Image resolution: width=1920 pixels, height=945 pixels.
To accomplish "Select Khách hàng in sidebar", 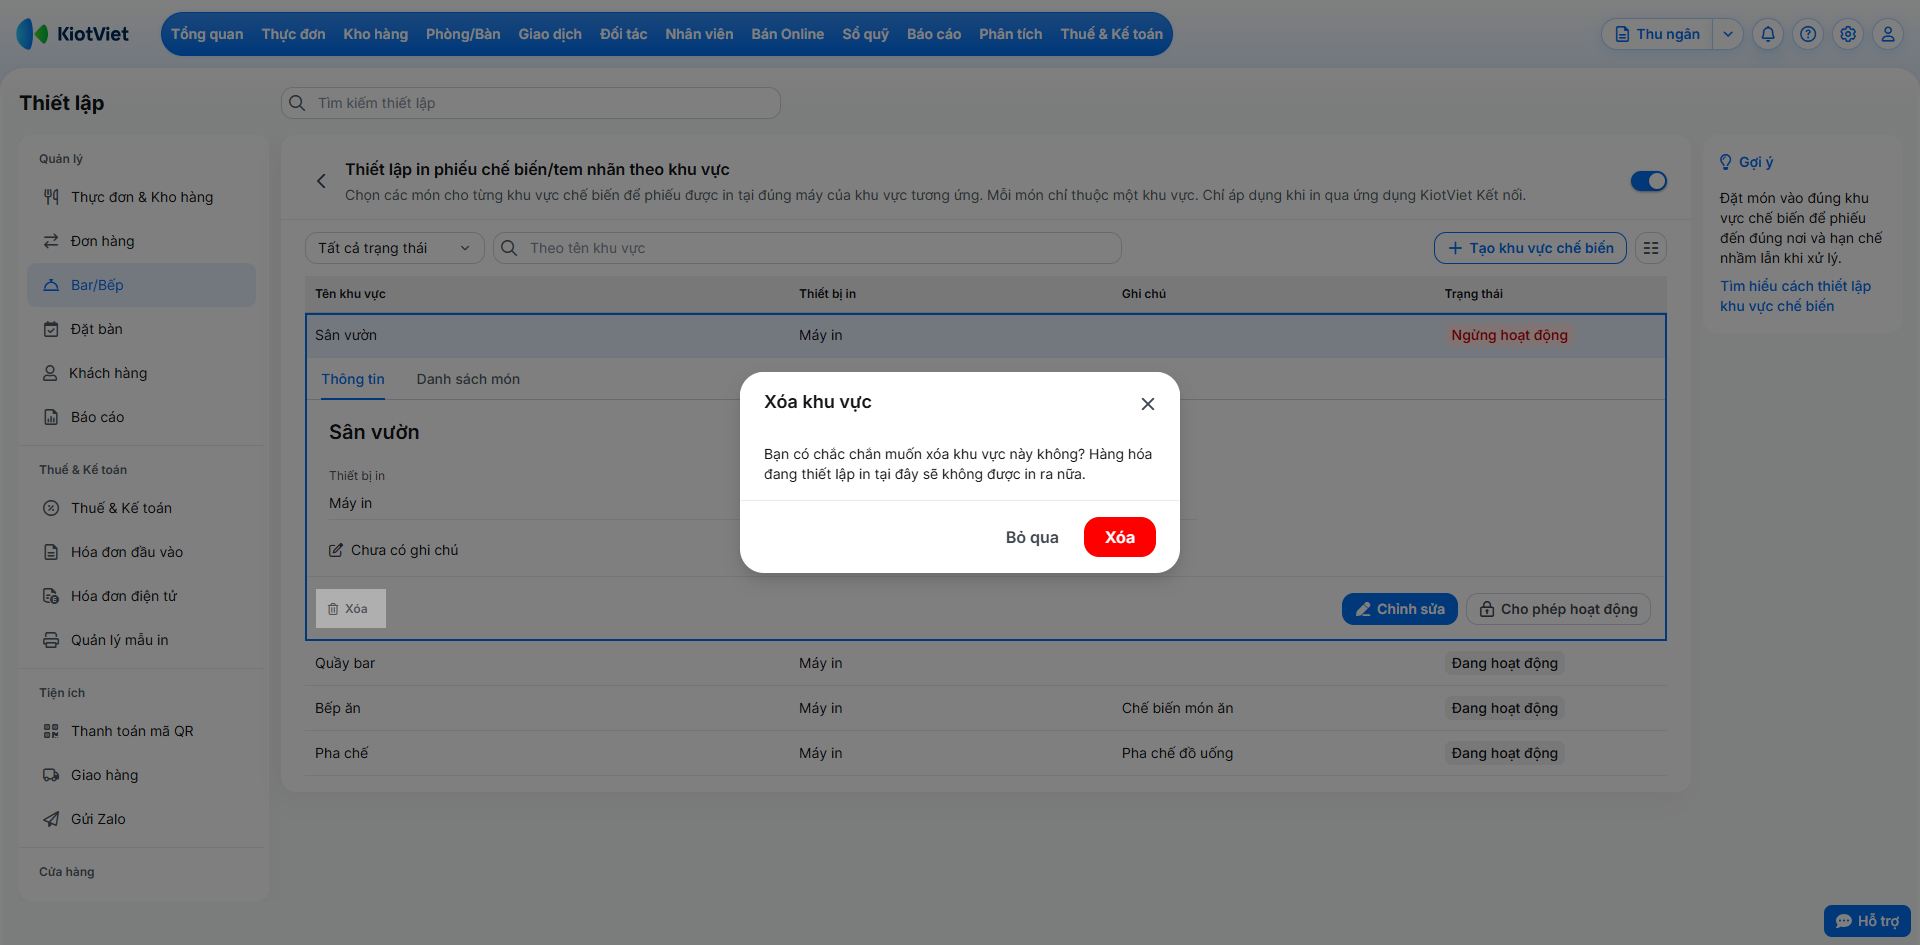I will point(141,373).
